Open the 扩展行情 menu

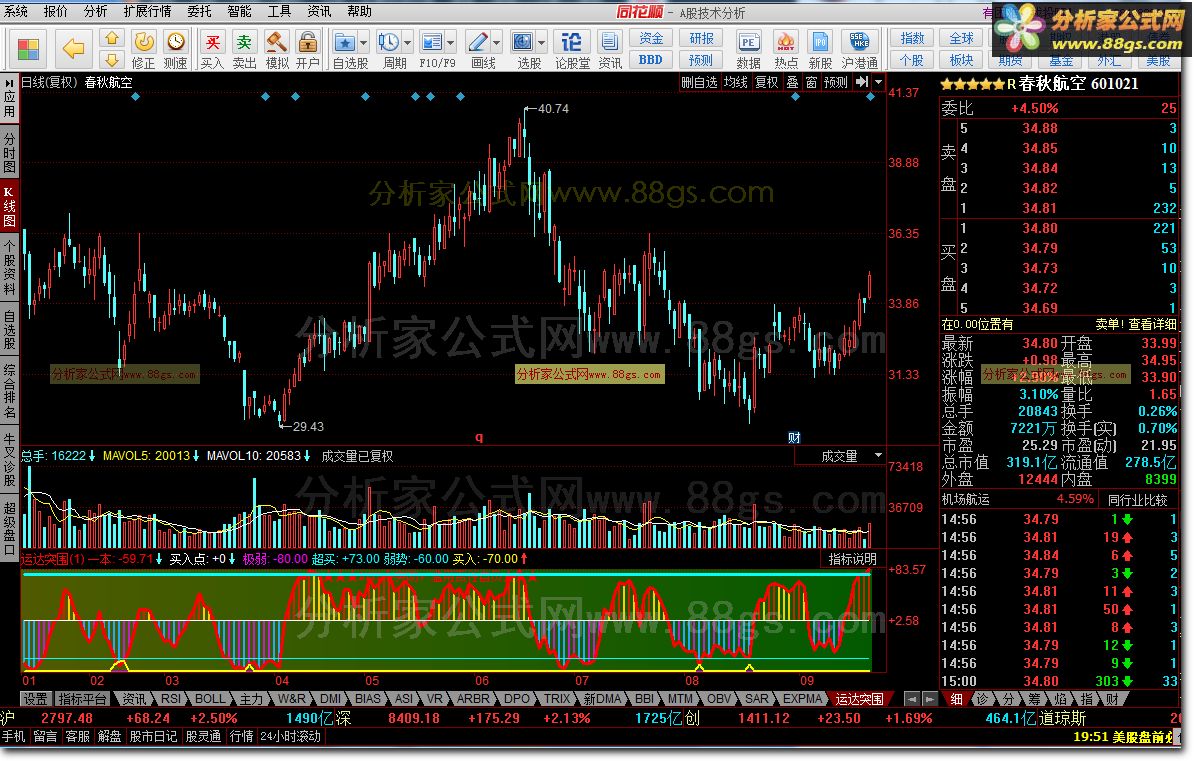pos(148,11)
